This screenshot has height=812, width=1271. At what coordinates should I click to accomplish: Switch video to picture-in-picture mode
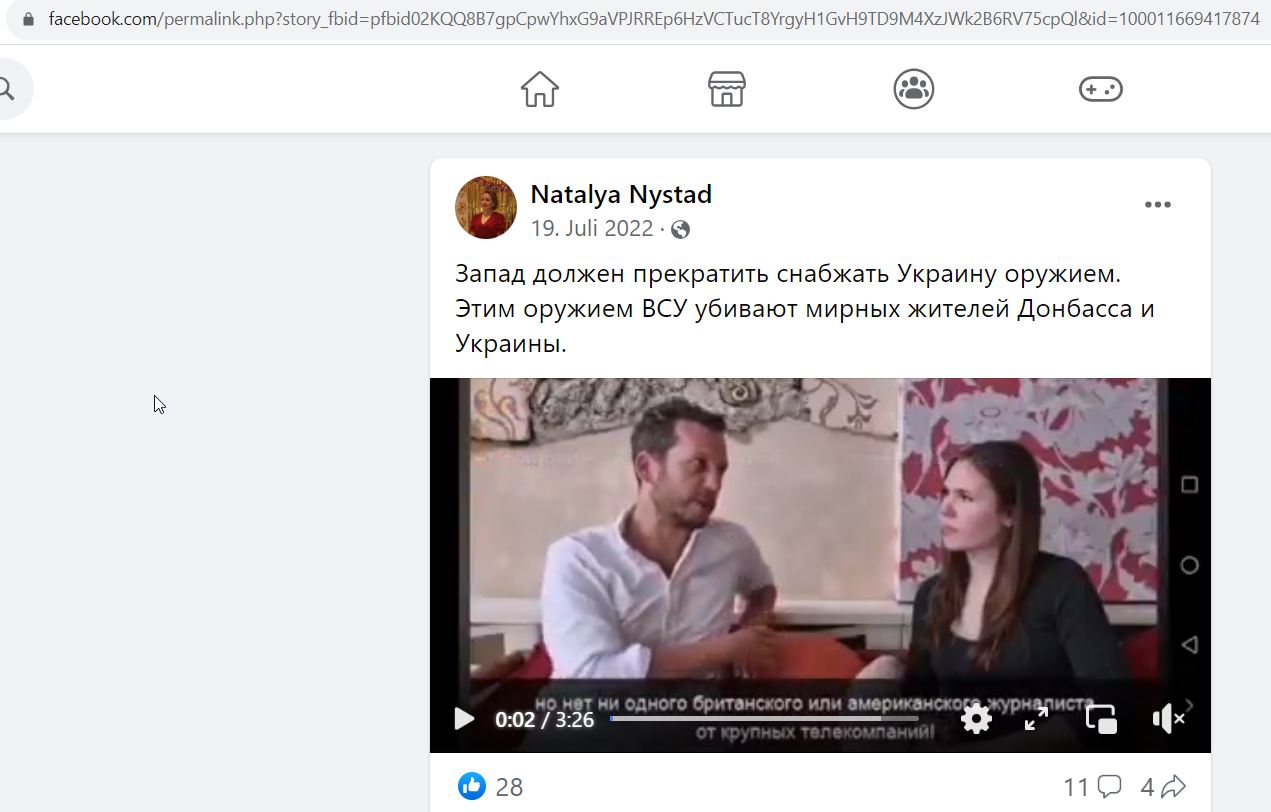pos(1101,718)
